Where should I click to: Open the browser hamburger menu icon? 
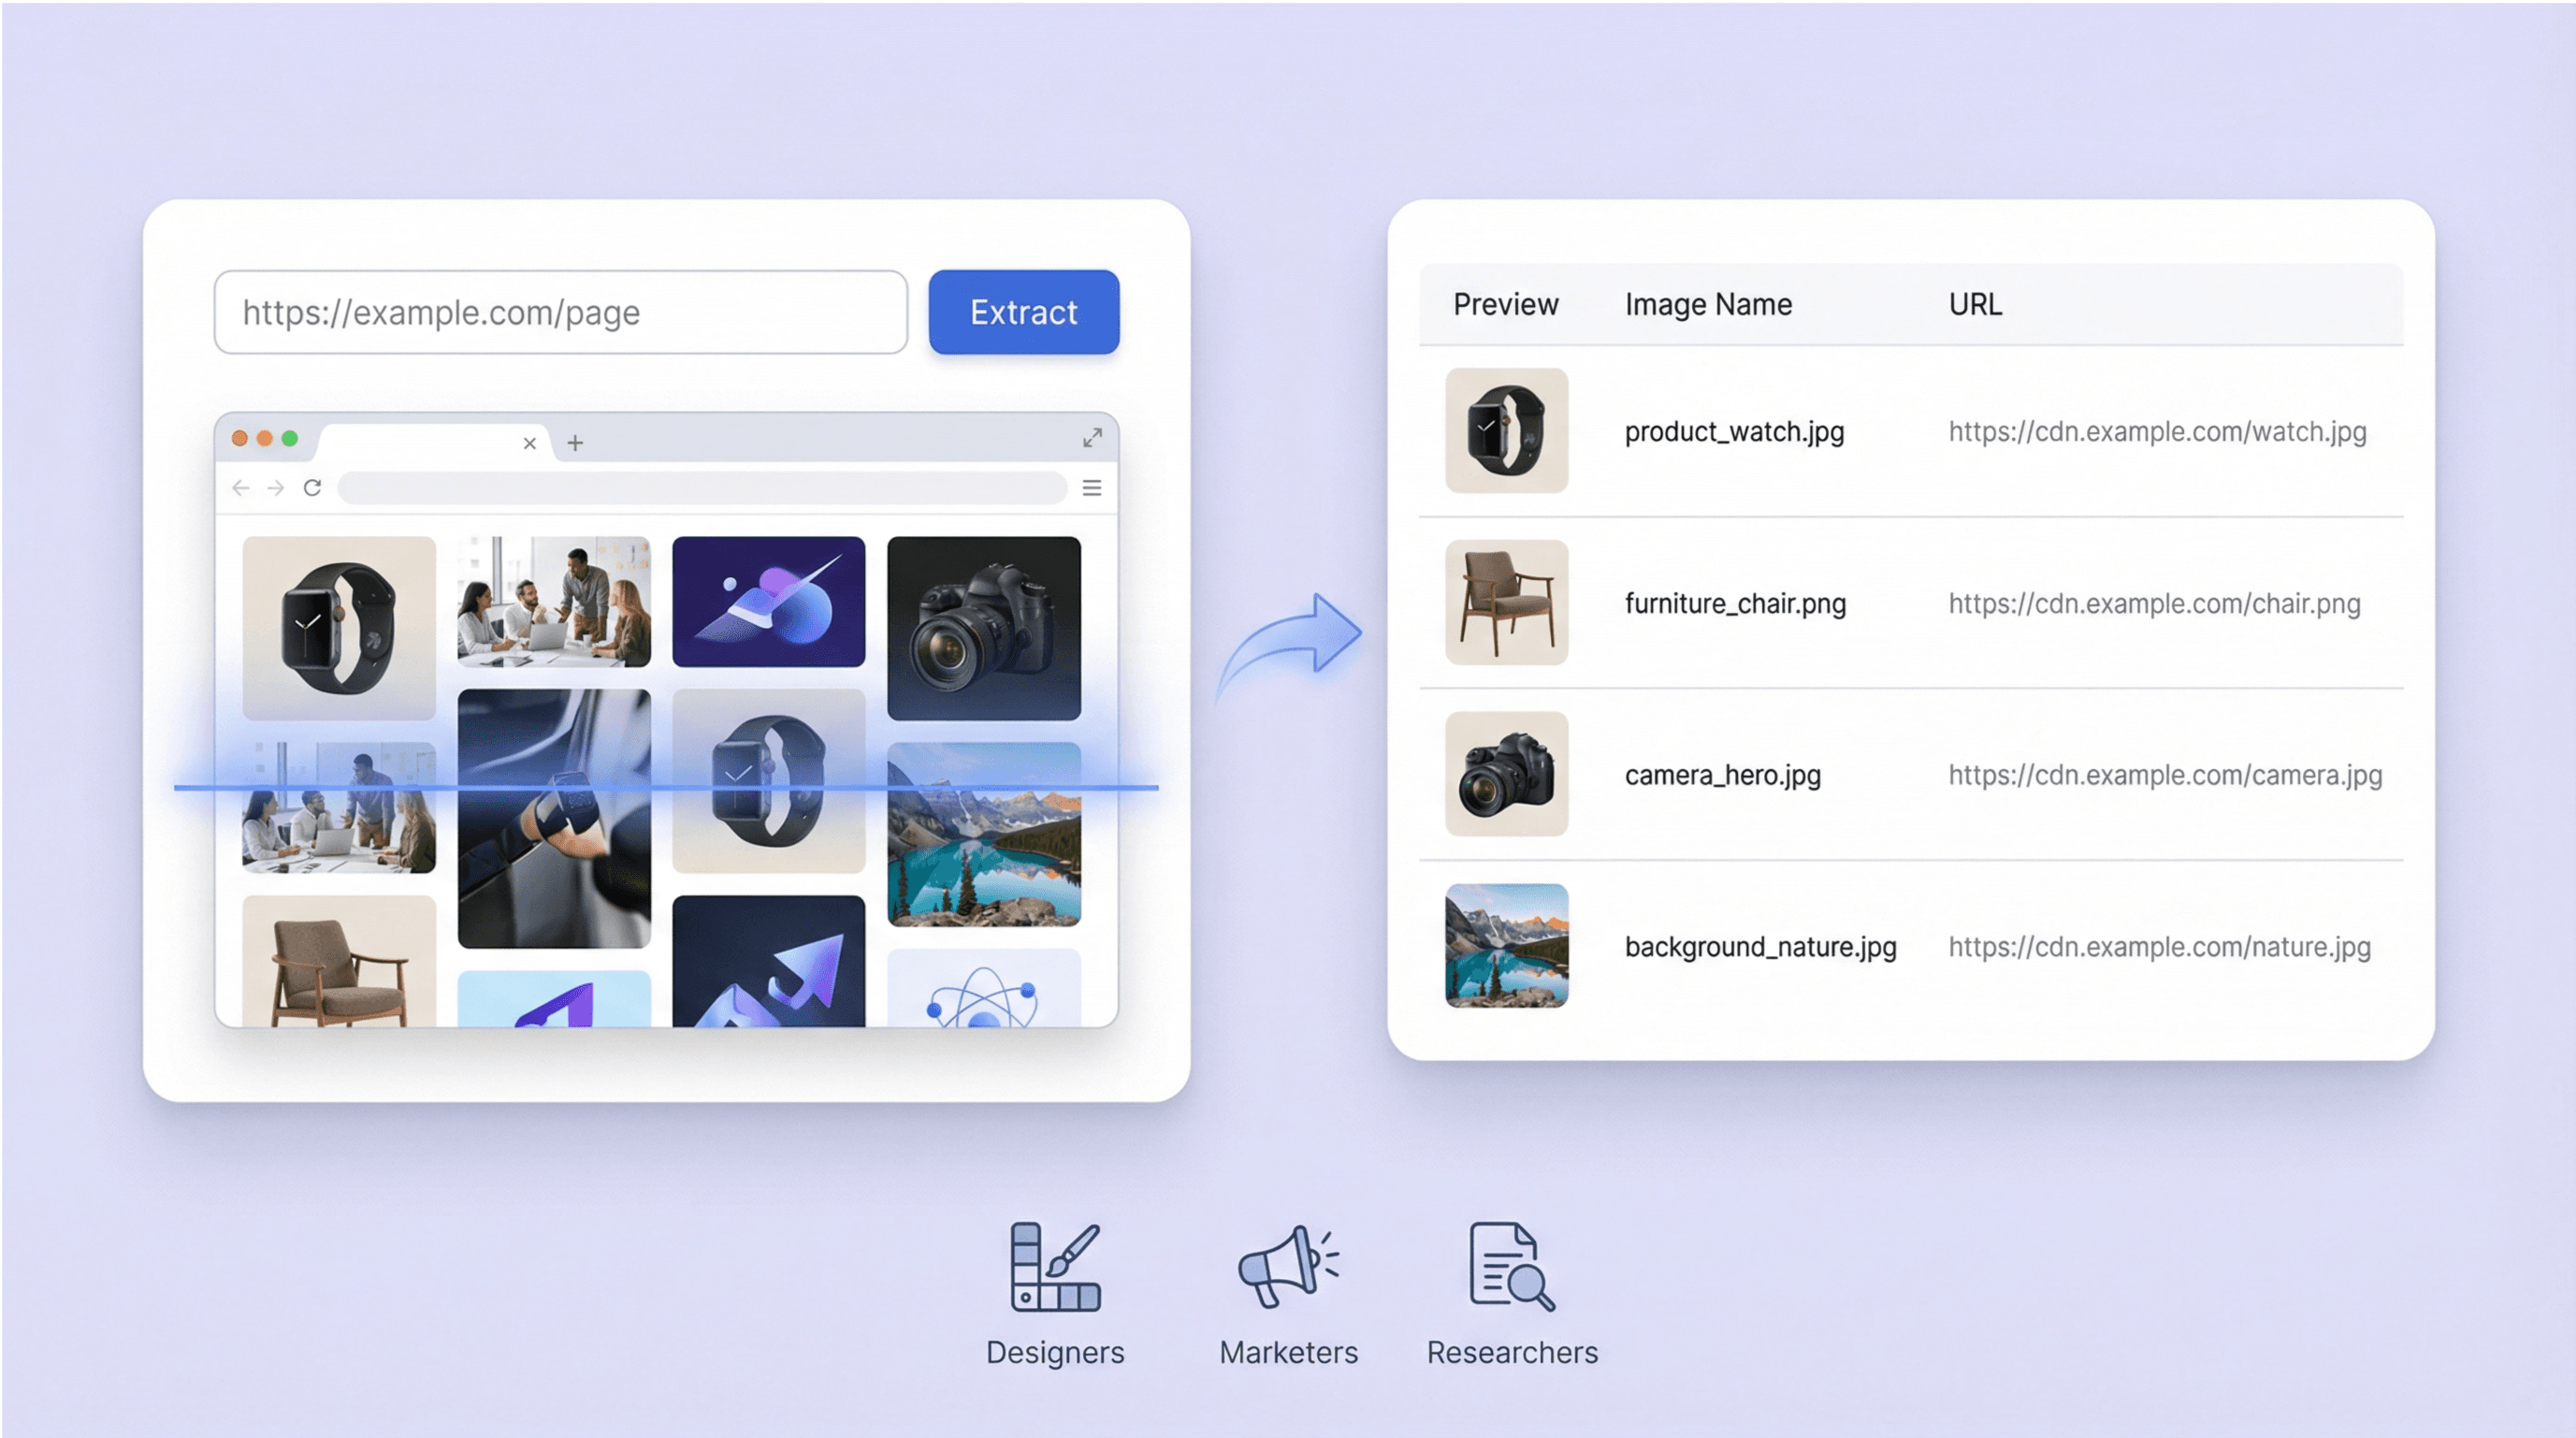pyautogui.click(x=1091, y=488)
